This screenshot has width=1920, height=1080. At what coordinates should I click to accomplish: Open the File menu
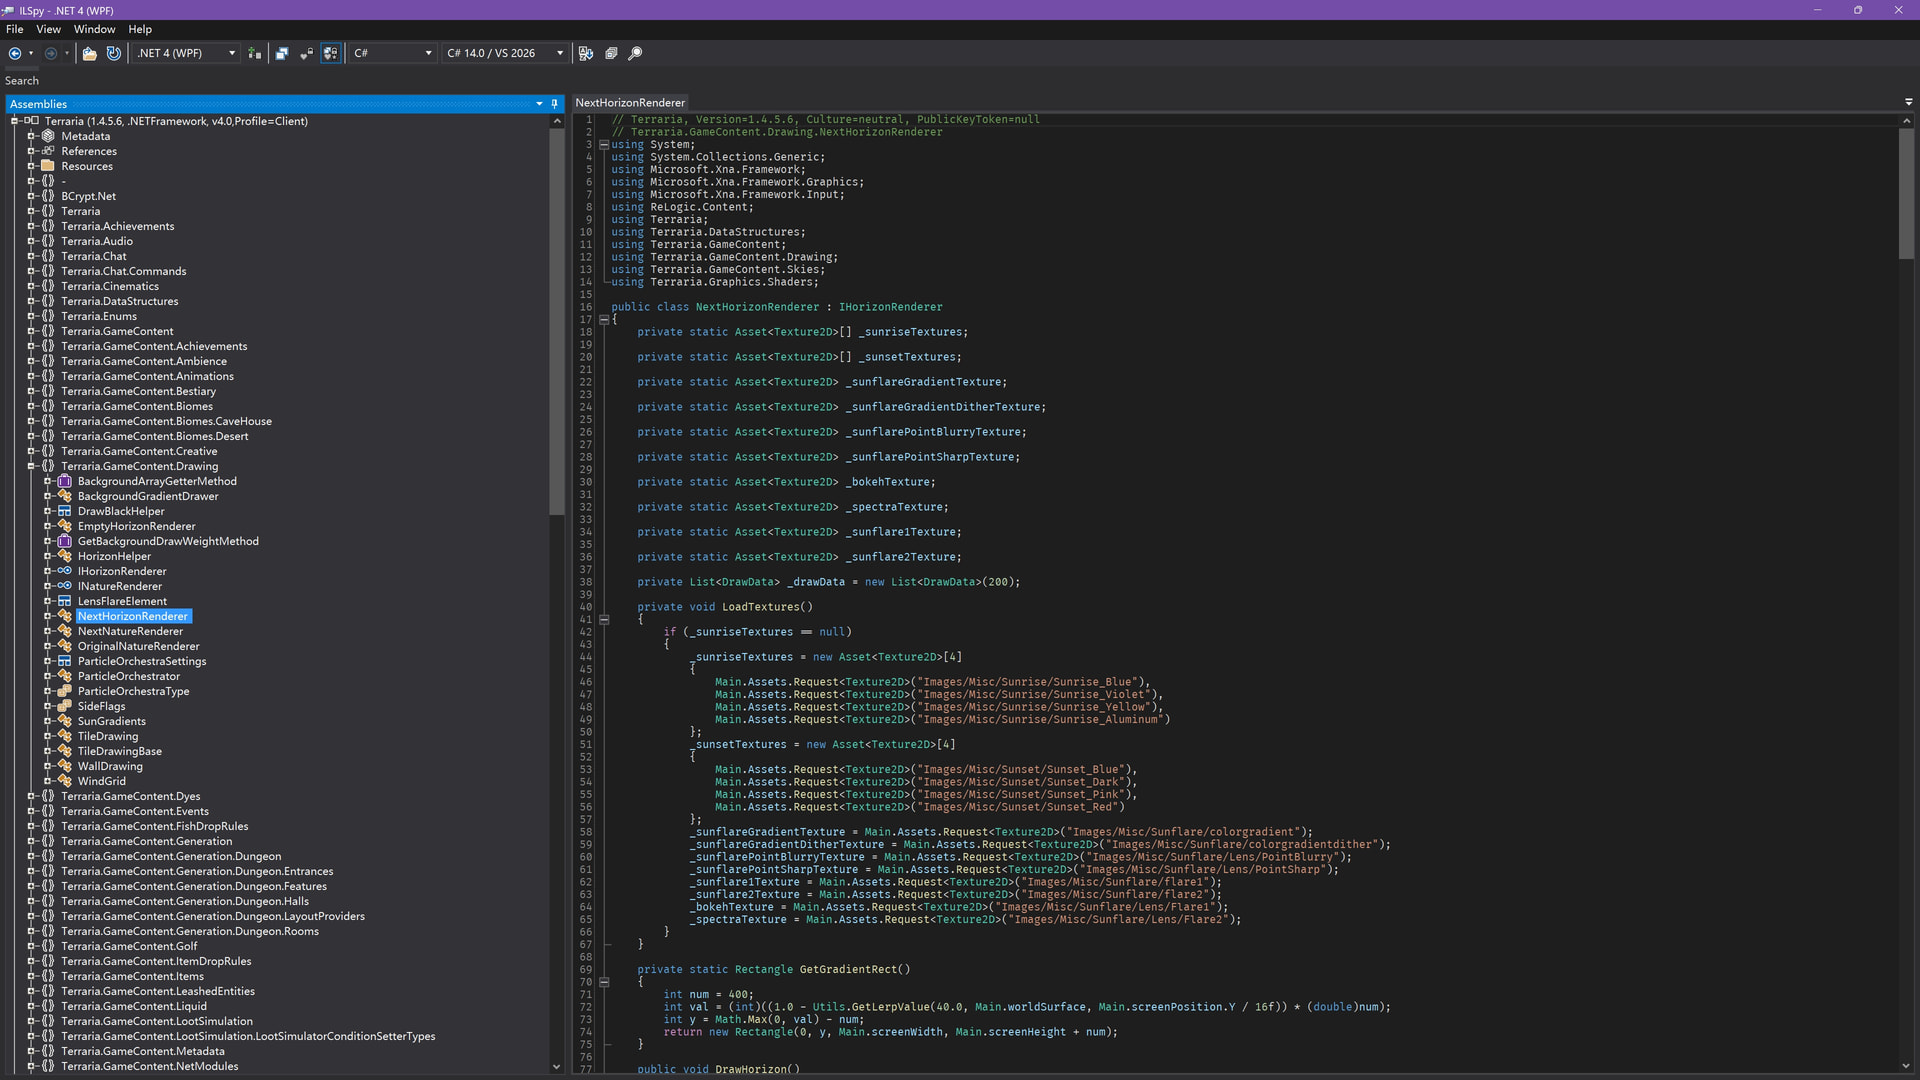[14, 29]
